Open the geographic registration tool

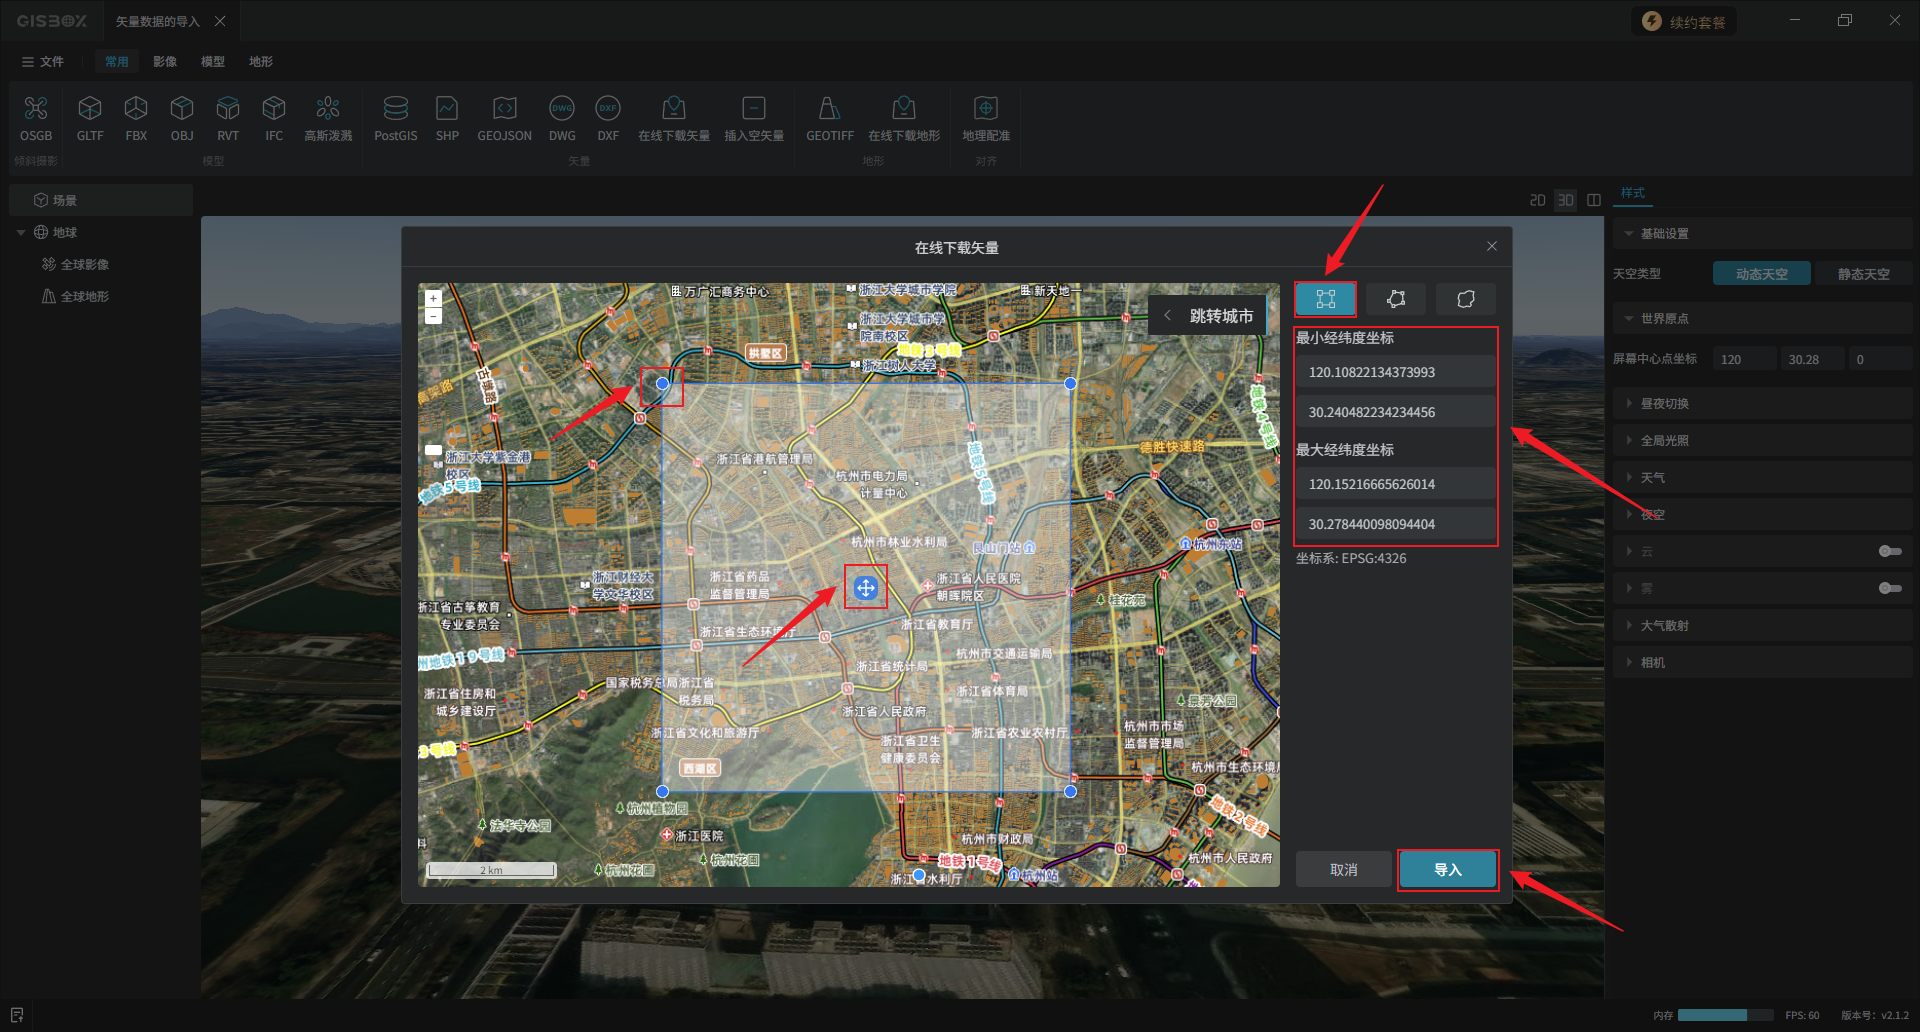point(985,118)
